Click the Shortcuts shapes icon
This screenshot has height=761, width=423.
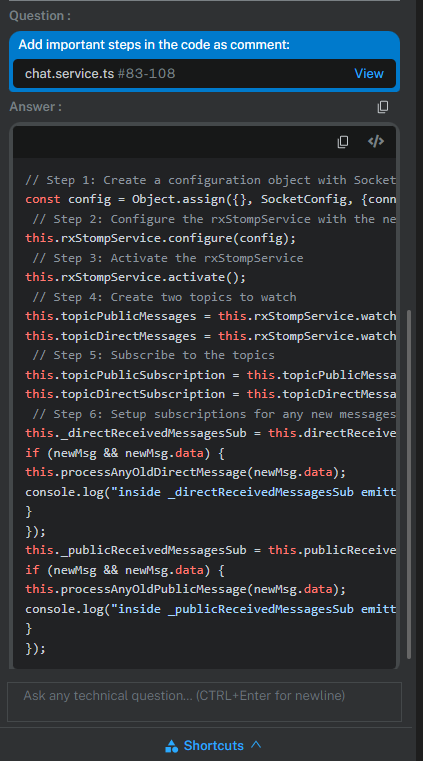172,746
